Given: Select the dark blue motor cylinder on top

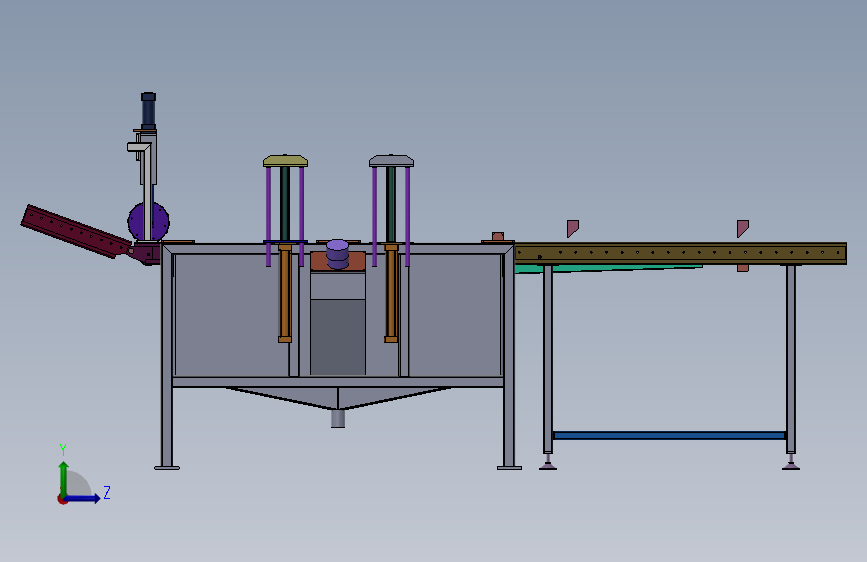Looking at the screenshot, I should 148,111.
